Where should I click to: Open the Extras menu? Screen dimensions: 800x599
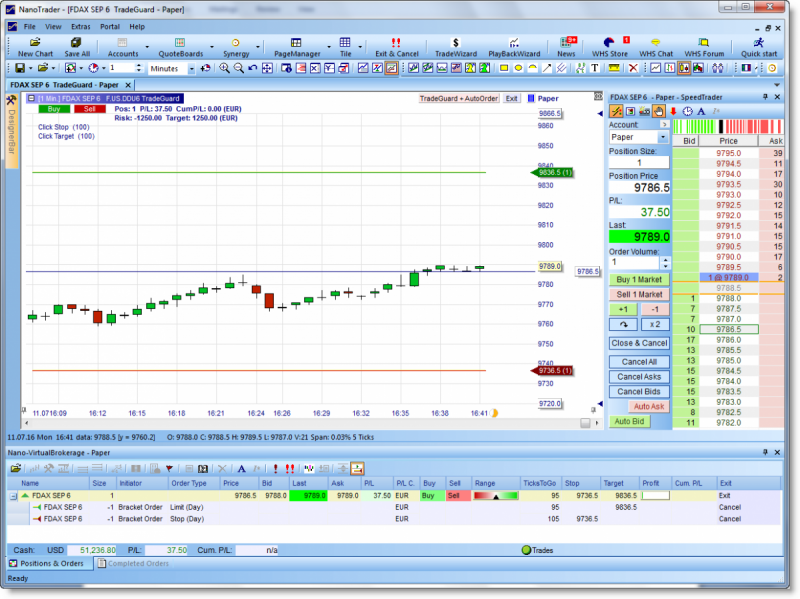pos(80,26)
